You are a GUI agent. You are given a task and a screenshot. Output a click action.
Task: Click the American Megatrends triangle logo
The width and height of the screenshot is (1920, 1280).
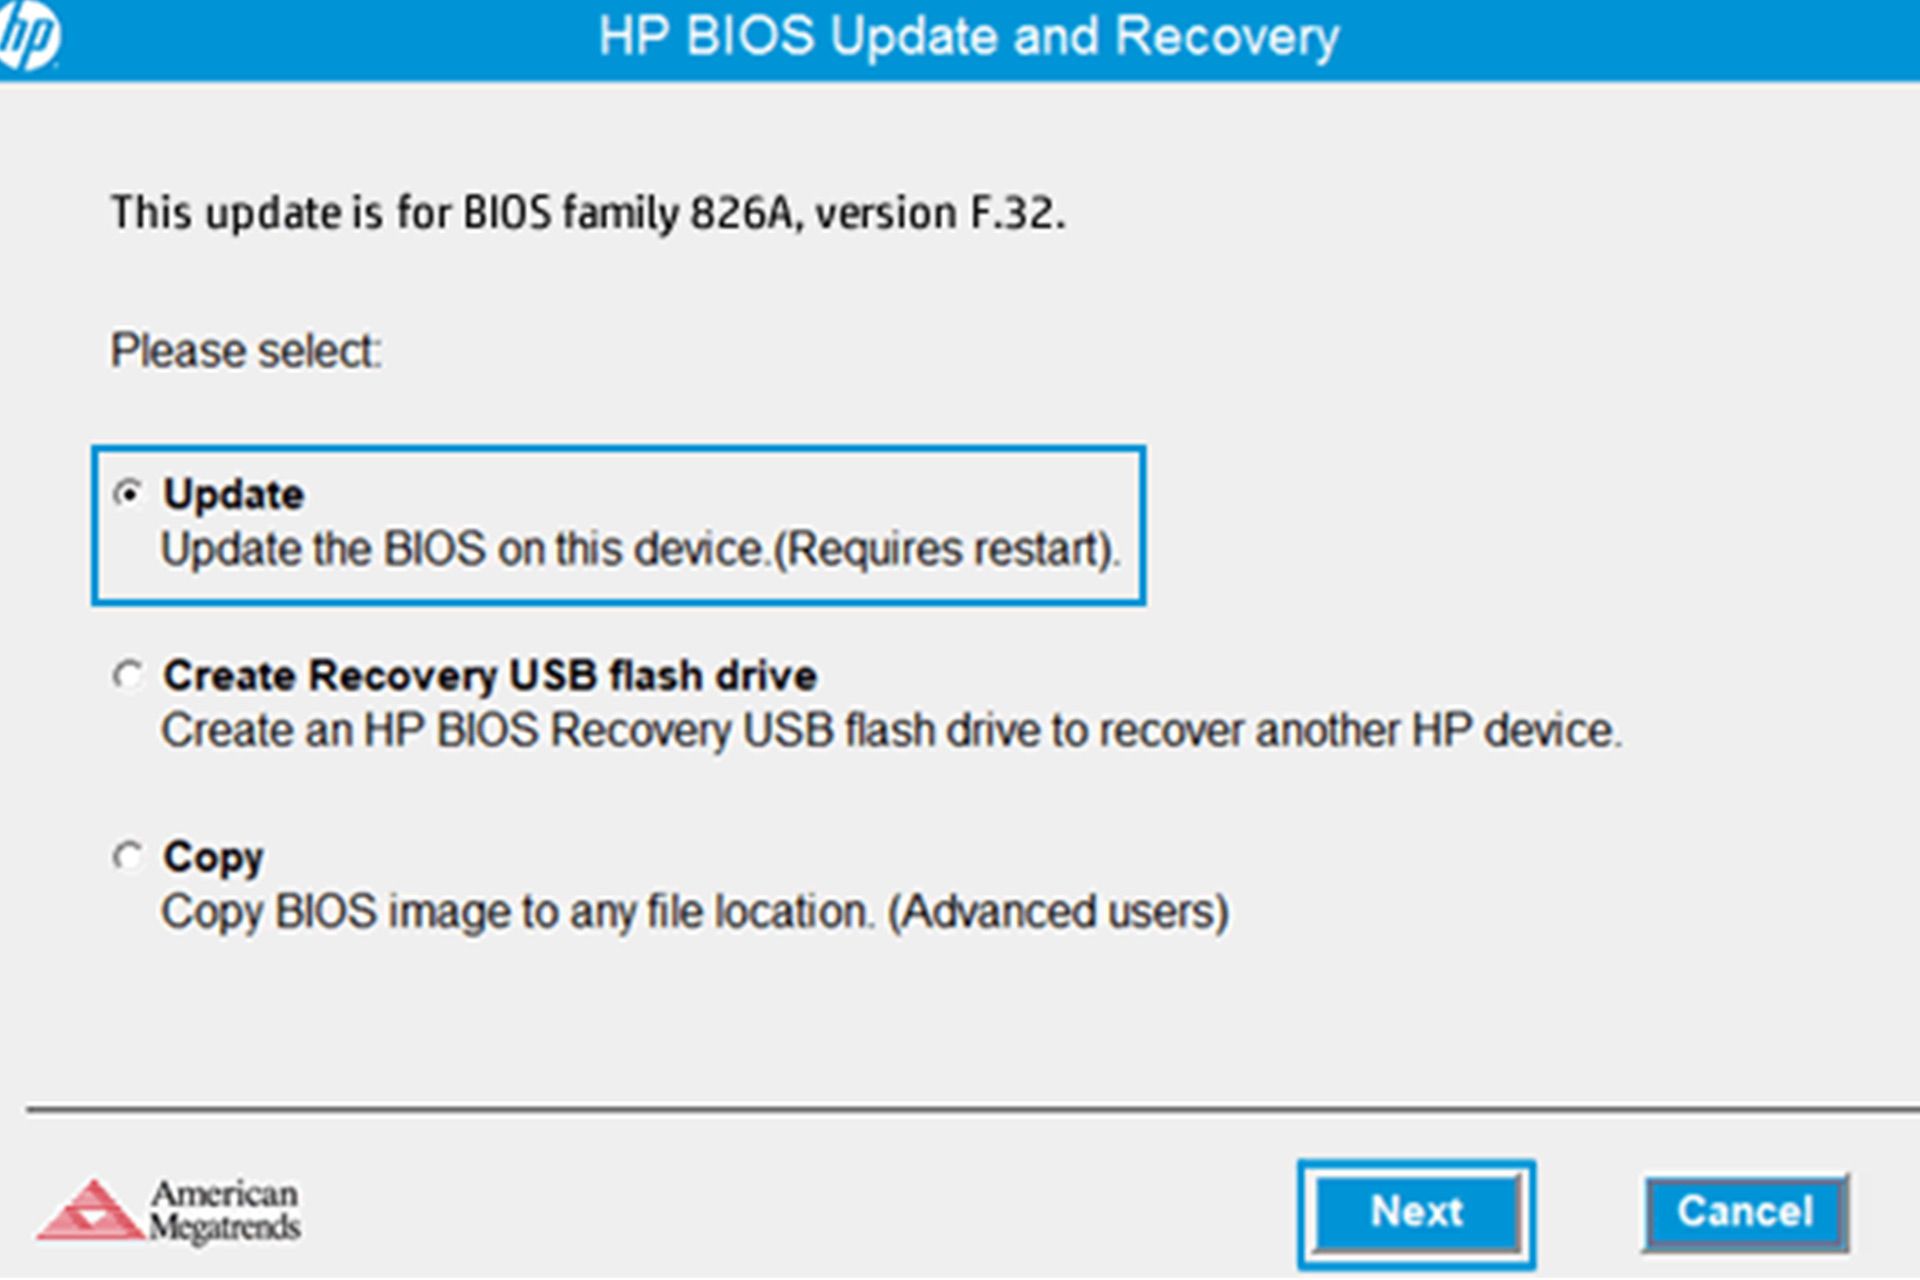pos(91,1211)
